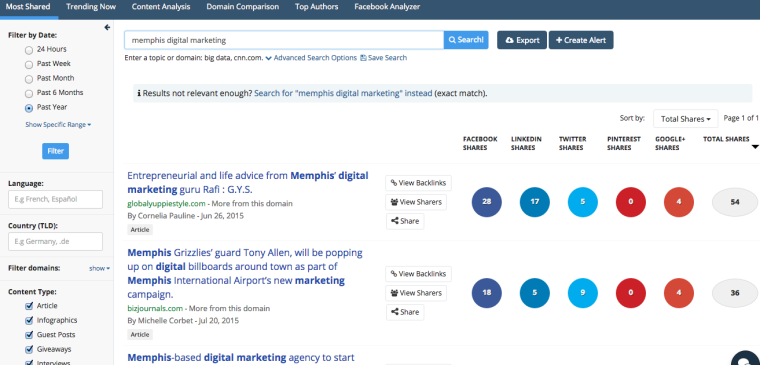
Task: Click the Twitter Shares column header
Action: (572, 143)
